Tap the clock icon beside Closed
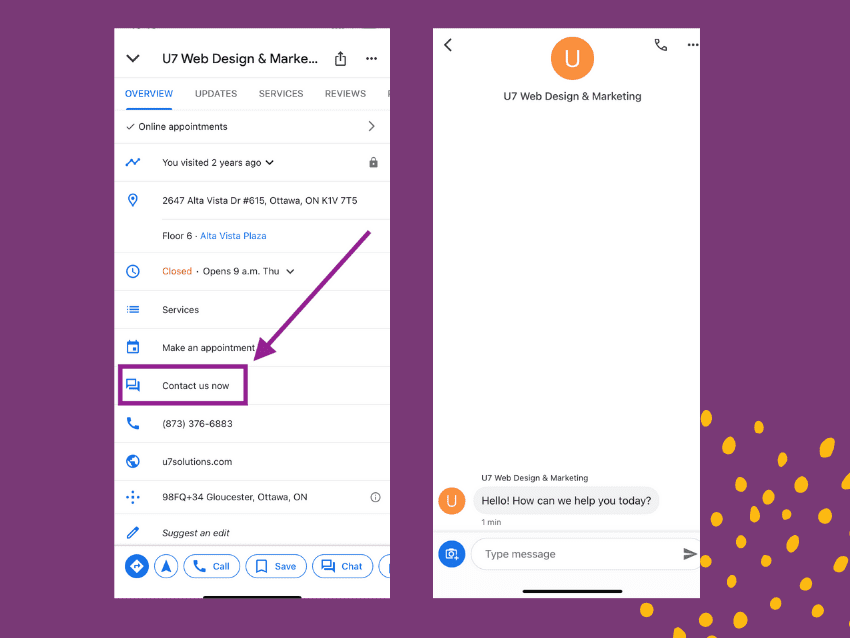Image resolution: width=850 pixels, height=638 pixels. click(133, 271)
